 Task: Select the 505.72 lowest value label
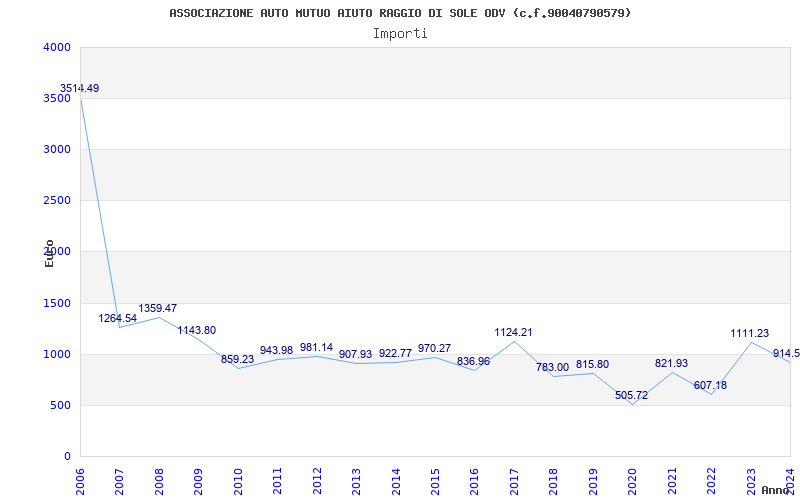[x=632, y=396]
